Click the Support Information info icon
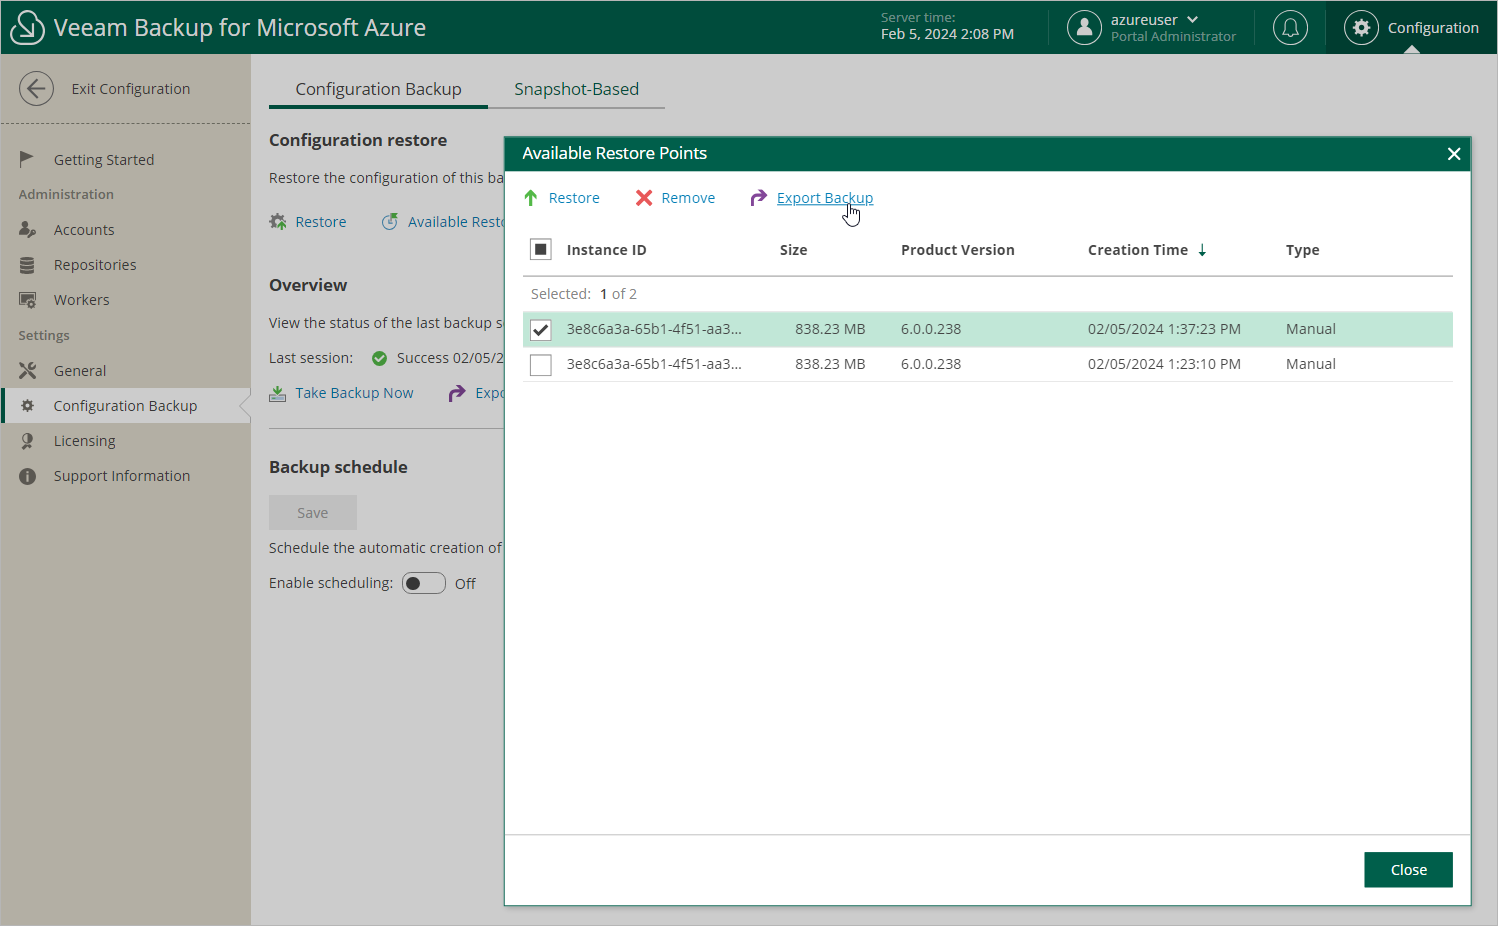The image size is (1498, 926). pyautogui.click(x=27, y=476)
